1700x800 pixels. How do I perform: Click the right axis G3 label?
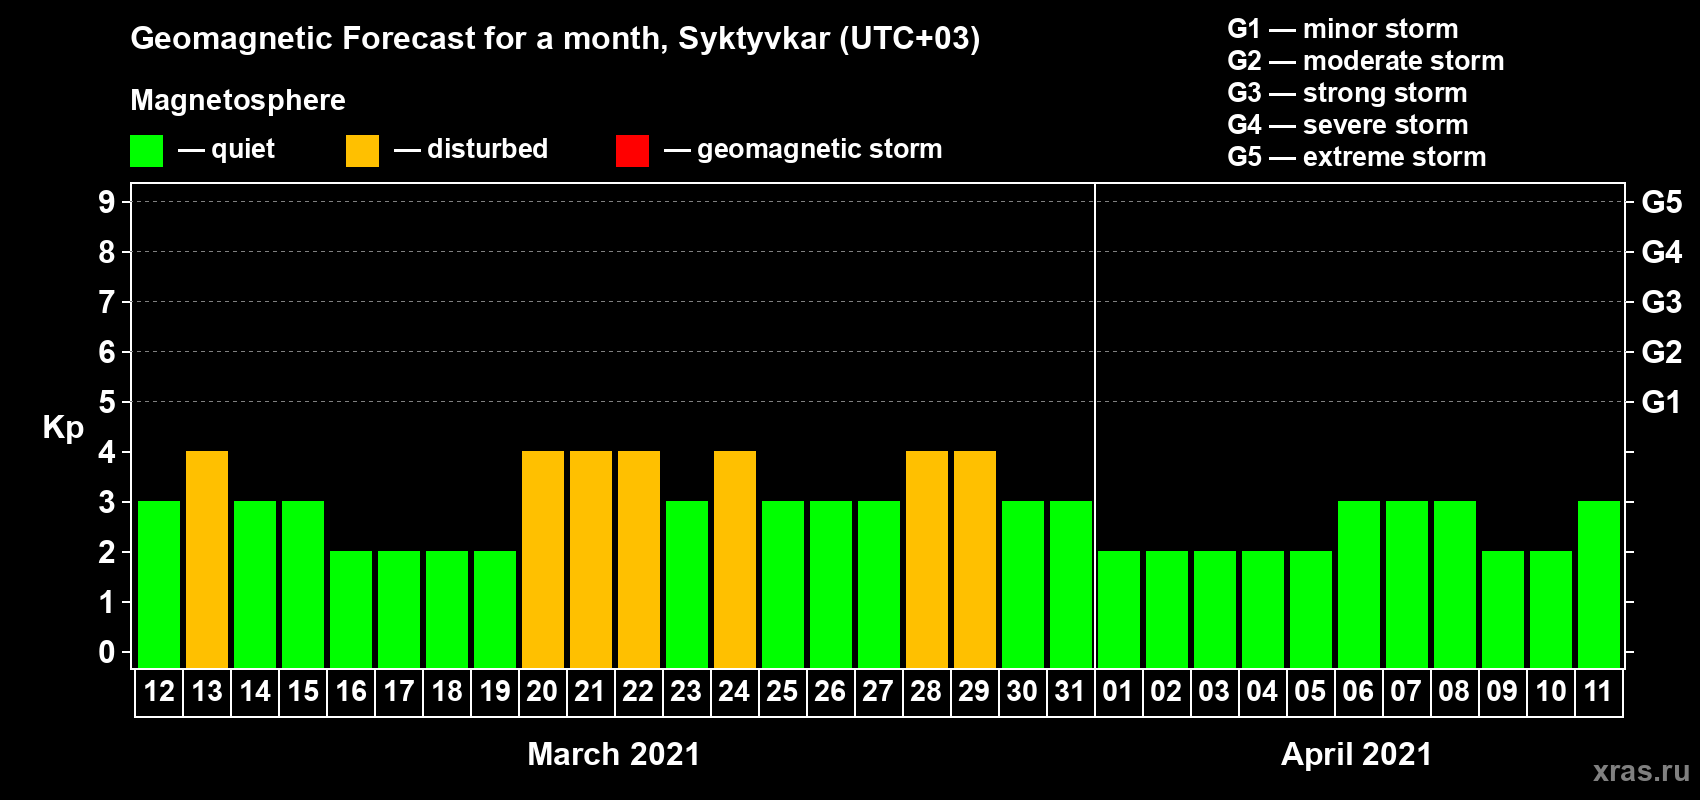coord(1662,302)
